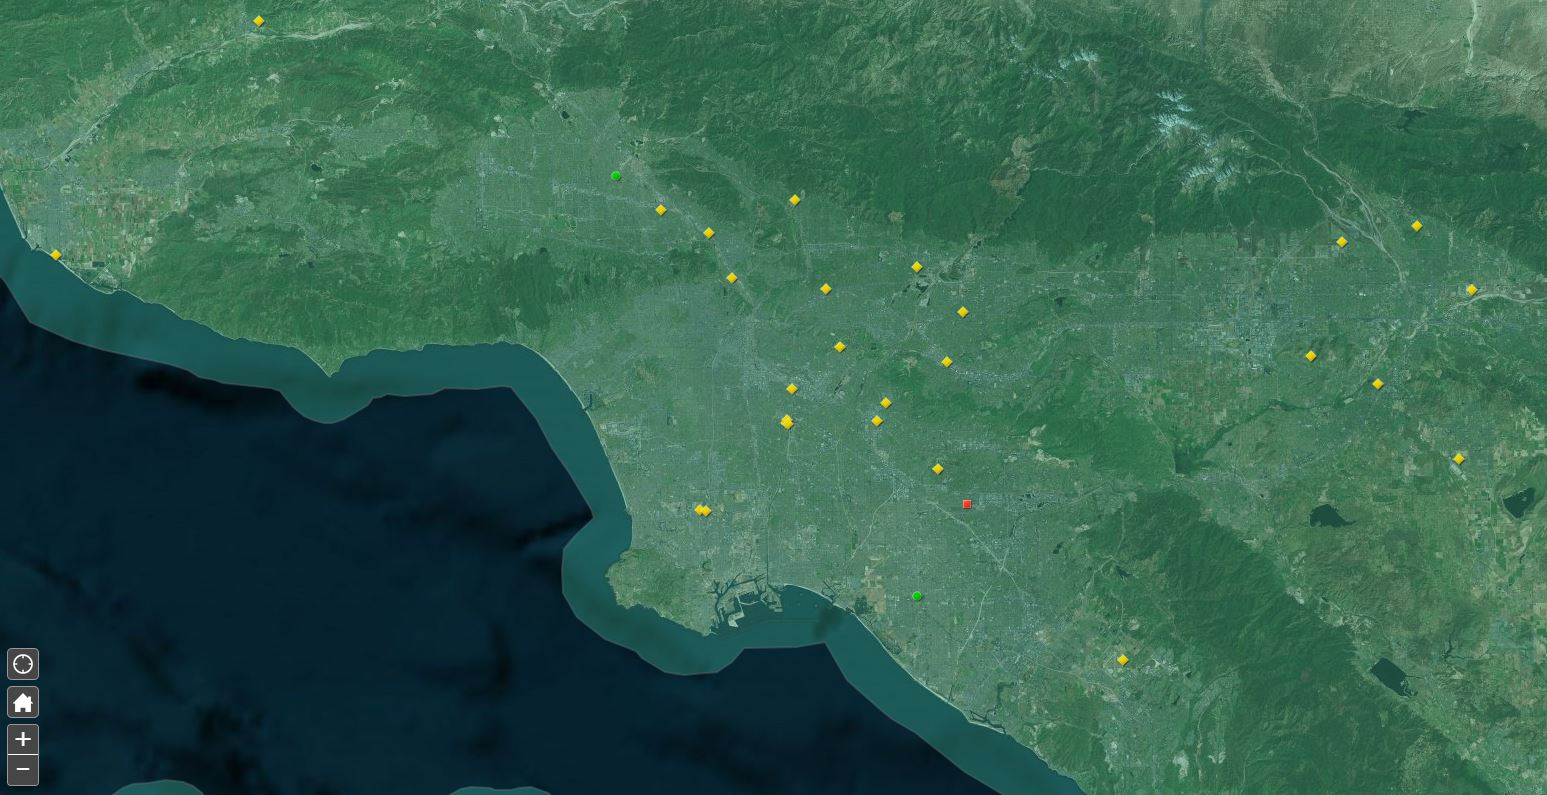Click the overlapping pair of yellow markers
The image size is (1547, 795).
(x=702, y=510)
